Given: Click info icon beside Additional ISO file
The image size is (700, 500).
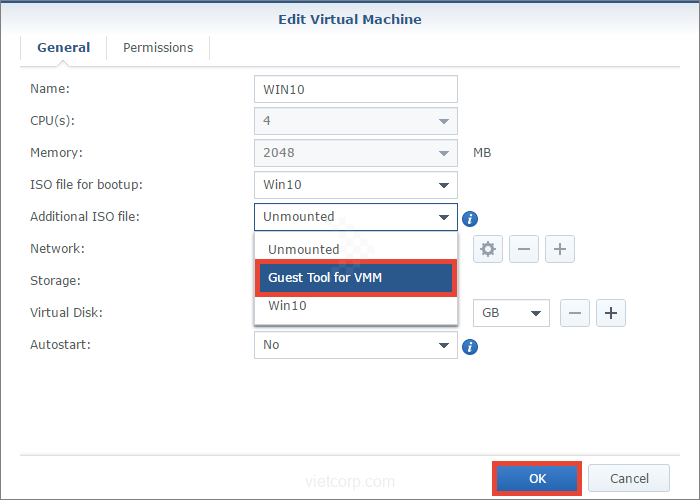Looking at the screenshot, I should coord(470,218).
